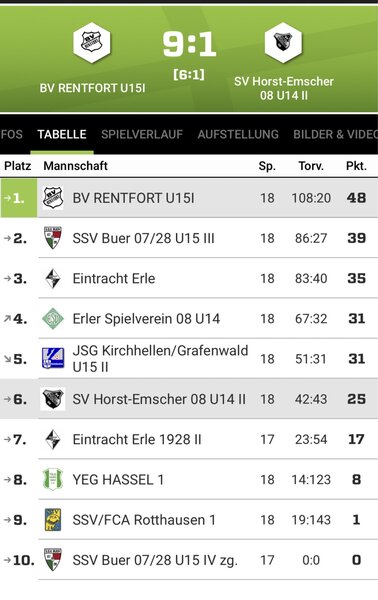Select YEG Hassel 1 club emblem

pyautogui.click(x=53, y=479)
